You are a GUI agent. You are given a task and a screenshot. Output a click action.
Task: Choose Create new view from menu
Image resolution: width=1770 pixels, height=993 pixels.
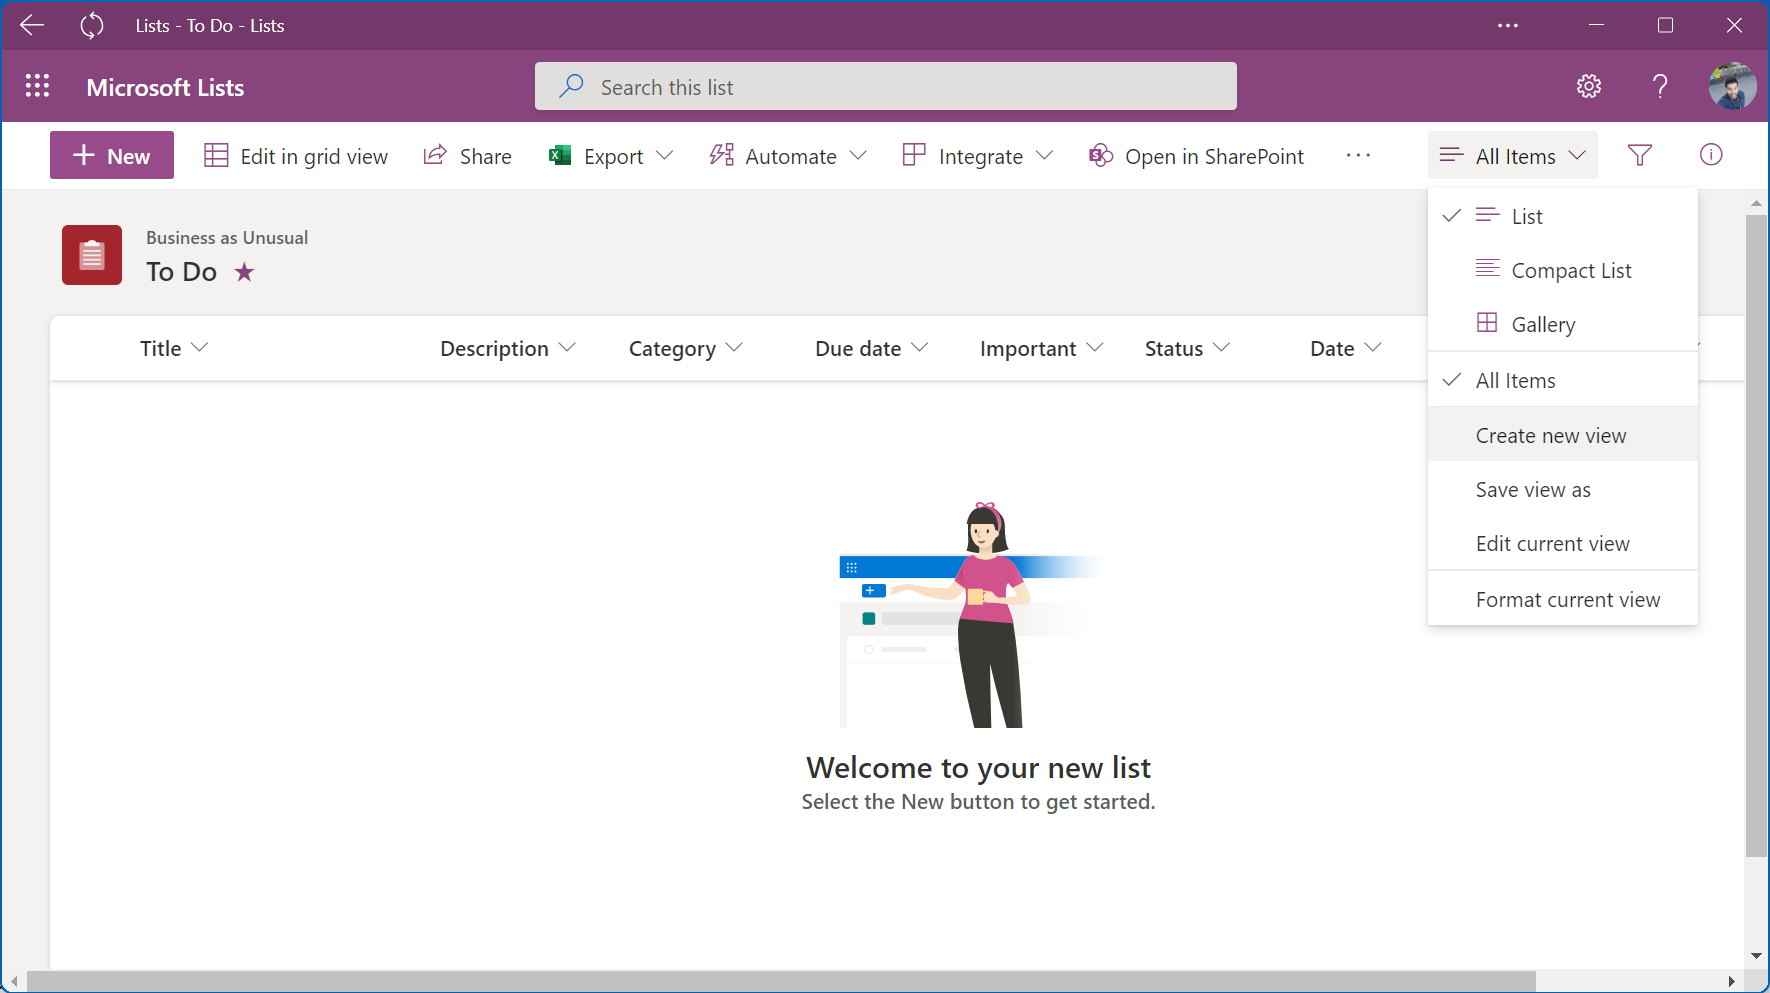point(1550,435)
